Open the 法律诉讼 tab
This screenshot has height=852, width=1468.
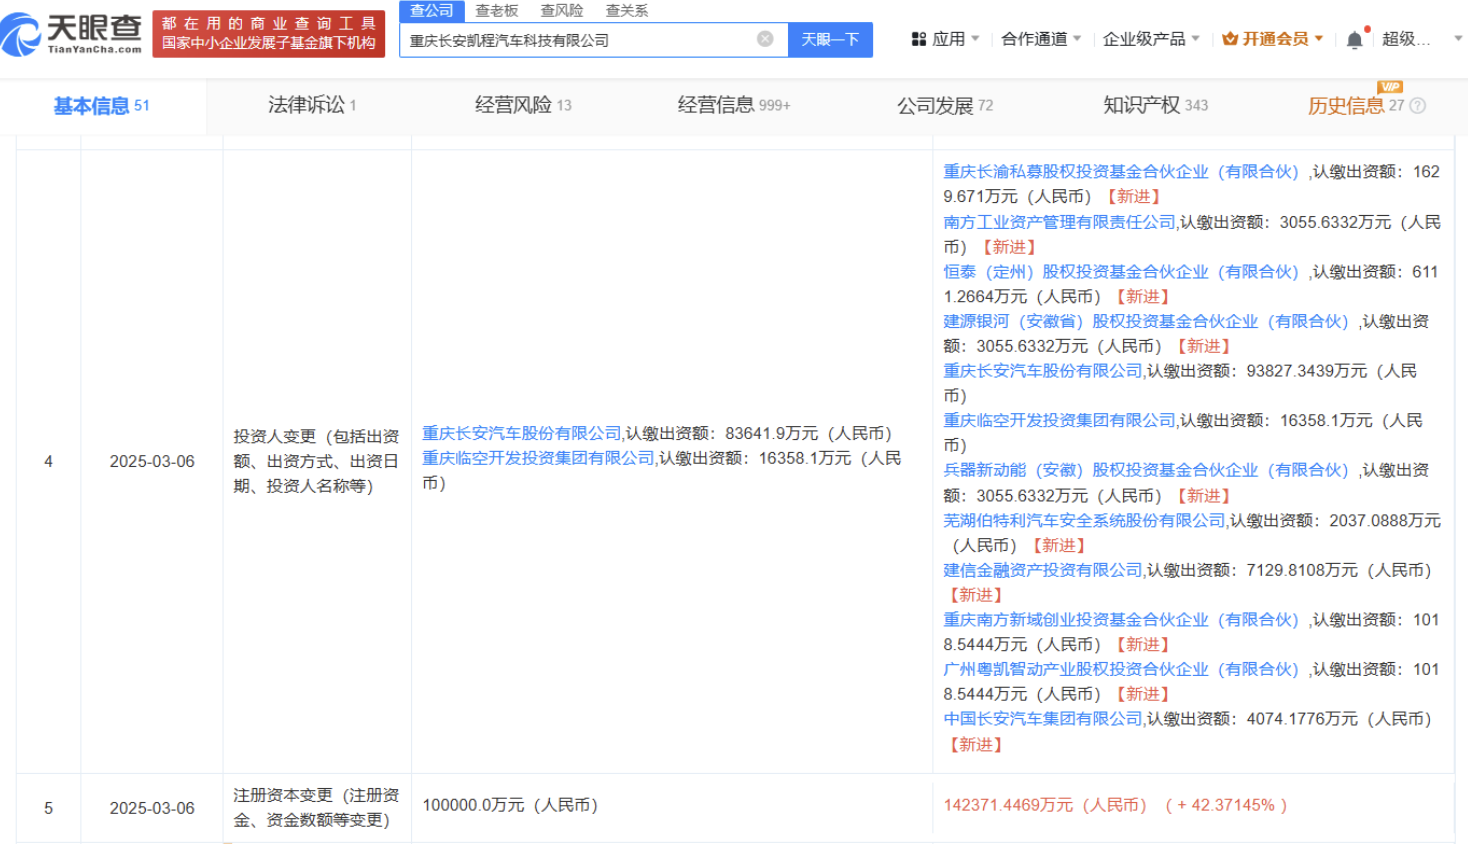(311, 105)
